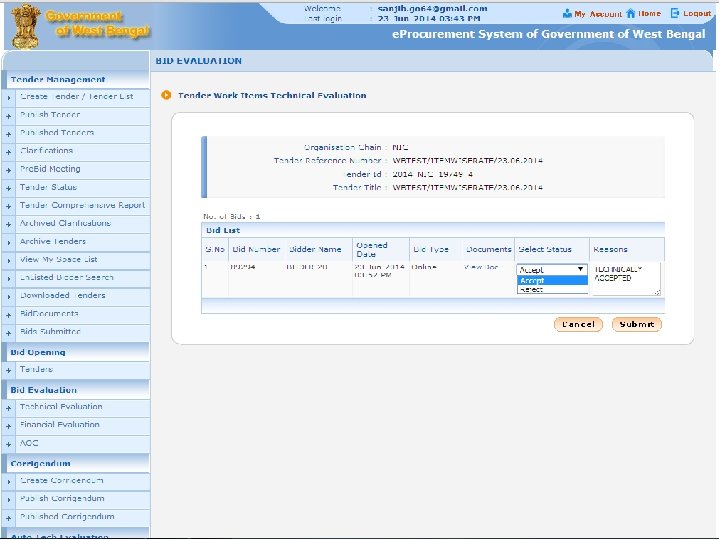Open the View Doc link

481,267
